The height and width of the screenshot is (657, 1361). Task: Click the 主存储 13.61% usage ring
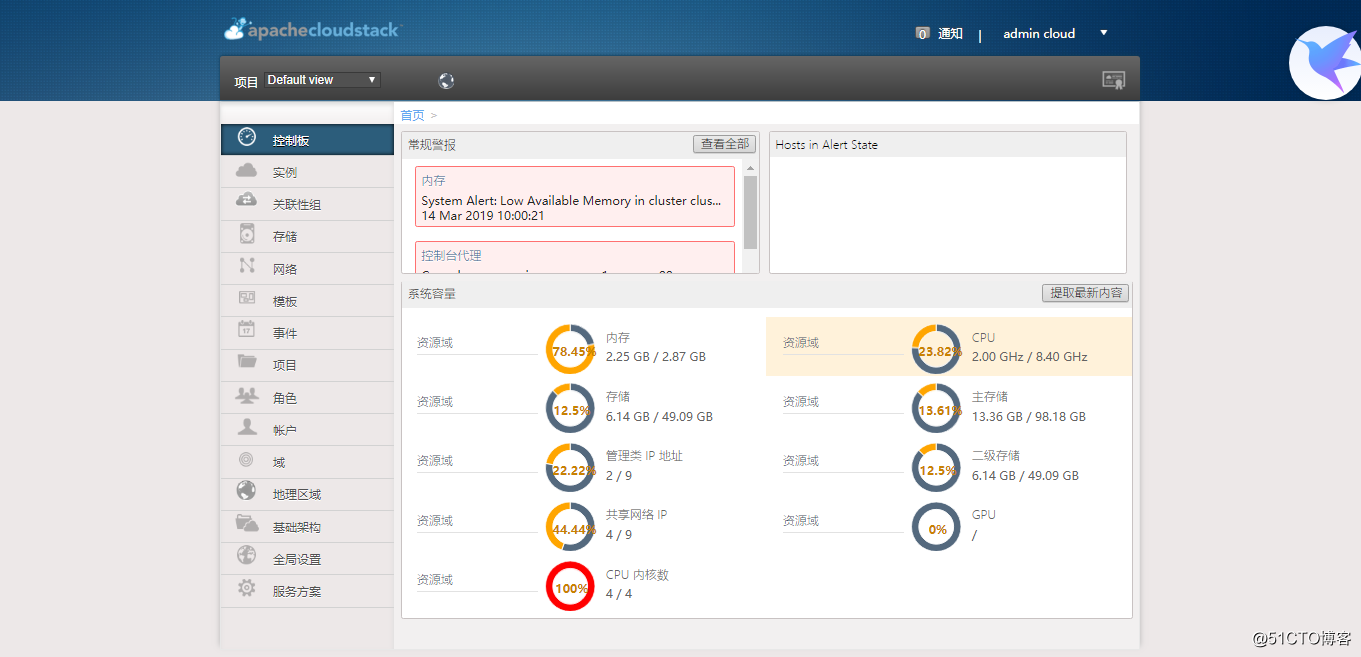(x=937, y=409)
